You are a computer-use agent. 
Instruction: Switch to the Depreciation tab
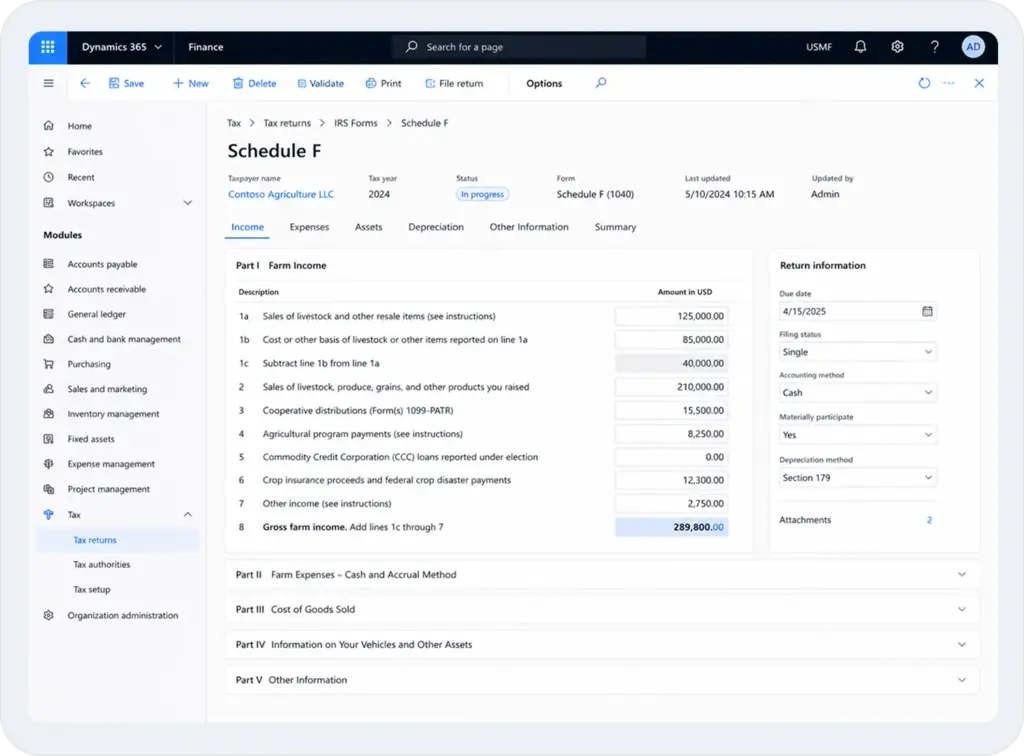436,227
